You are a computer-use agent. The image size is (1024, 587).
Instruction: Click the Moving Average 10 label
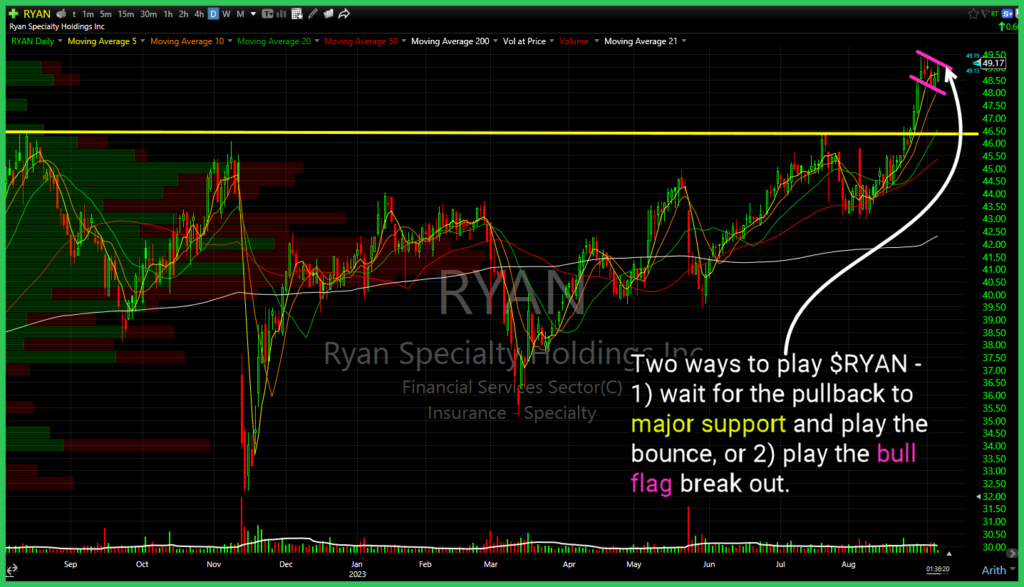[187, 41]
